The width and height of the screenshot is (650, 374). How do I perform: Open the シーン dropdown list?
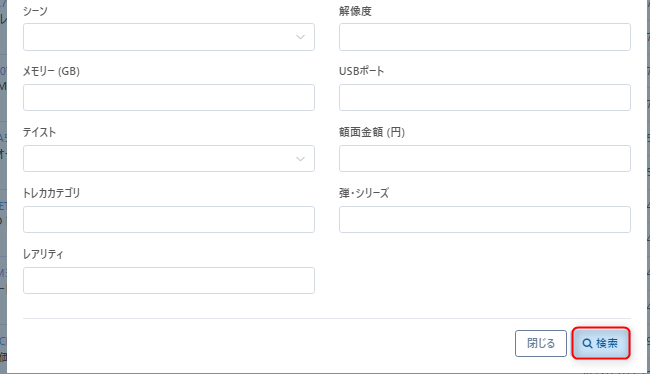click(x=169, y=37)
